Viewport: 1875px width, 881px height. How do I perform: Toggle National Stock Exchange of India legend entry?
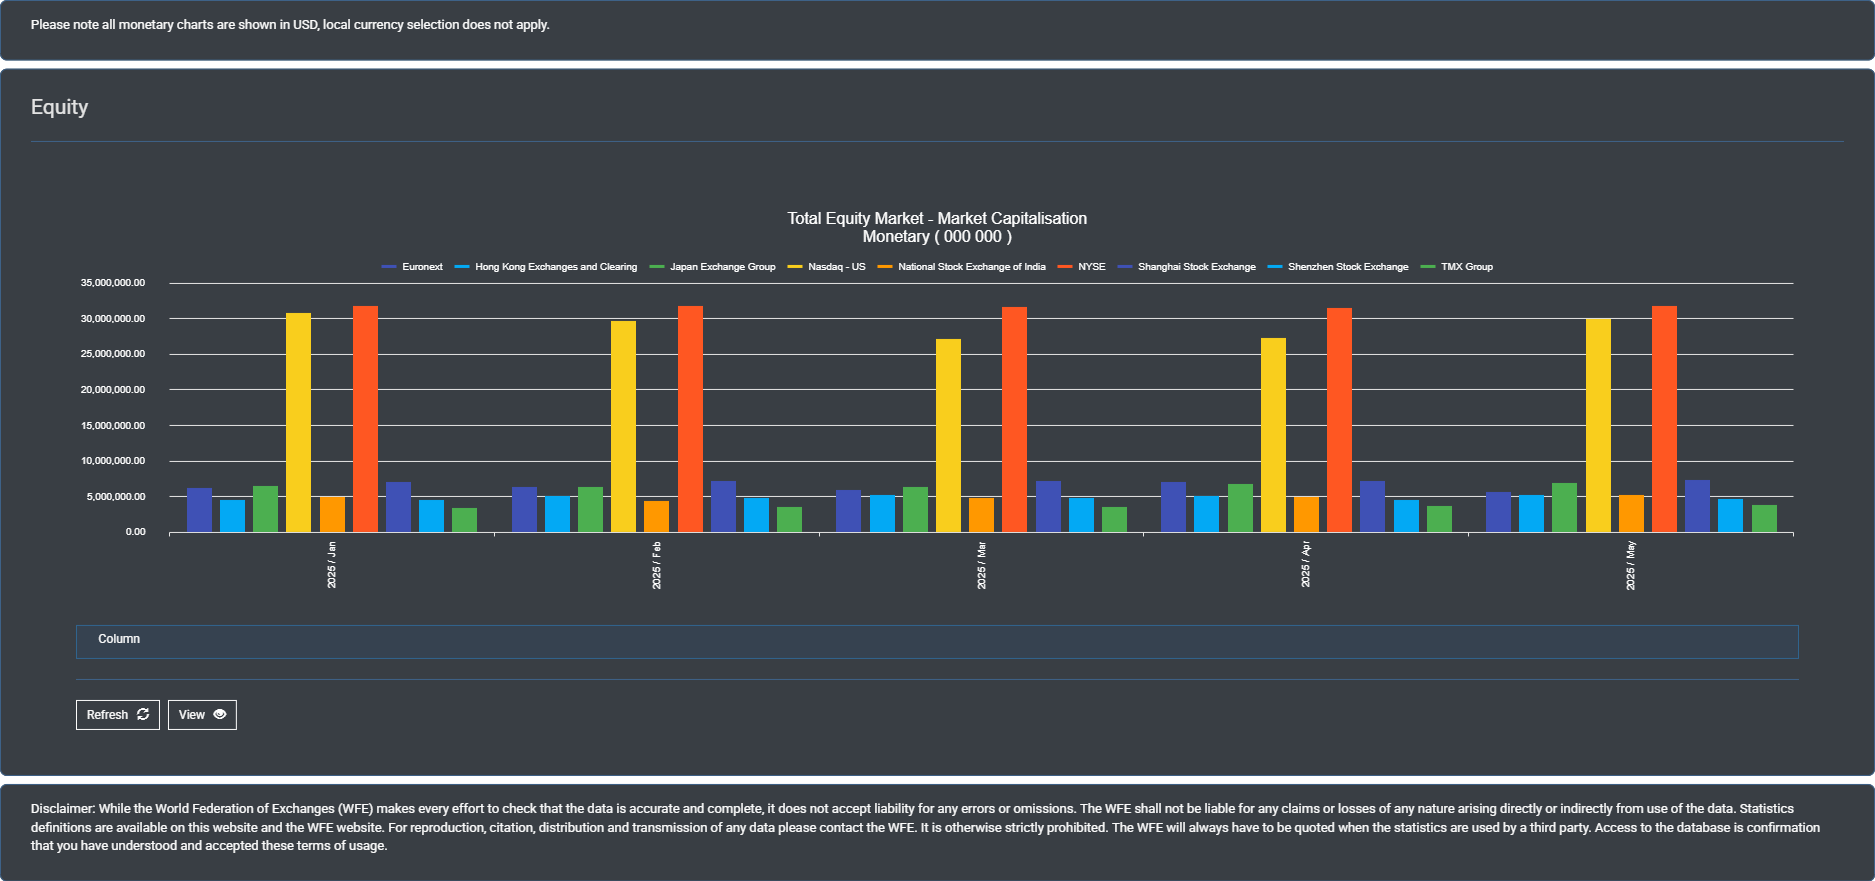pyautogui.click(x=971, y=267)
